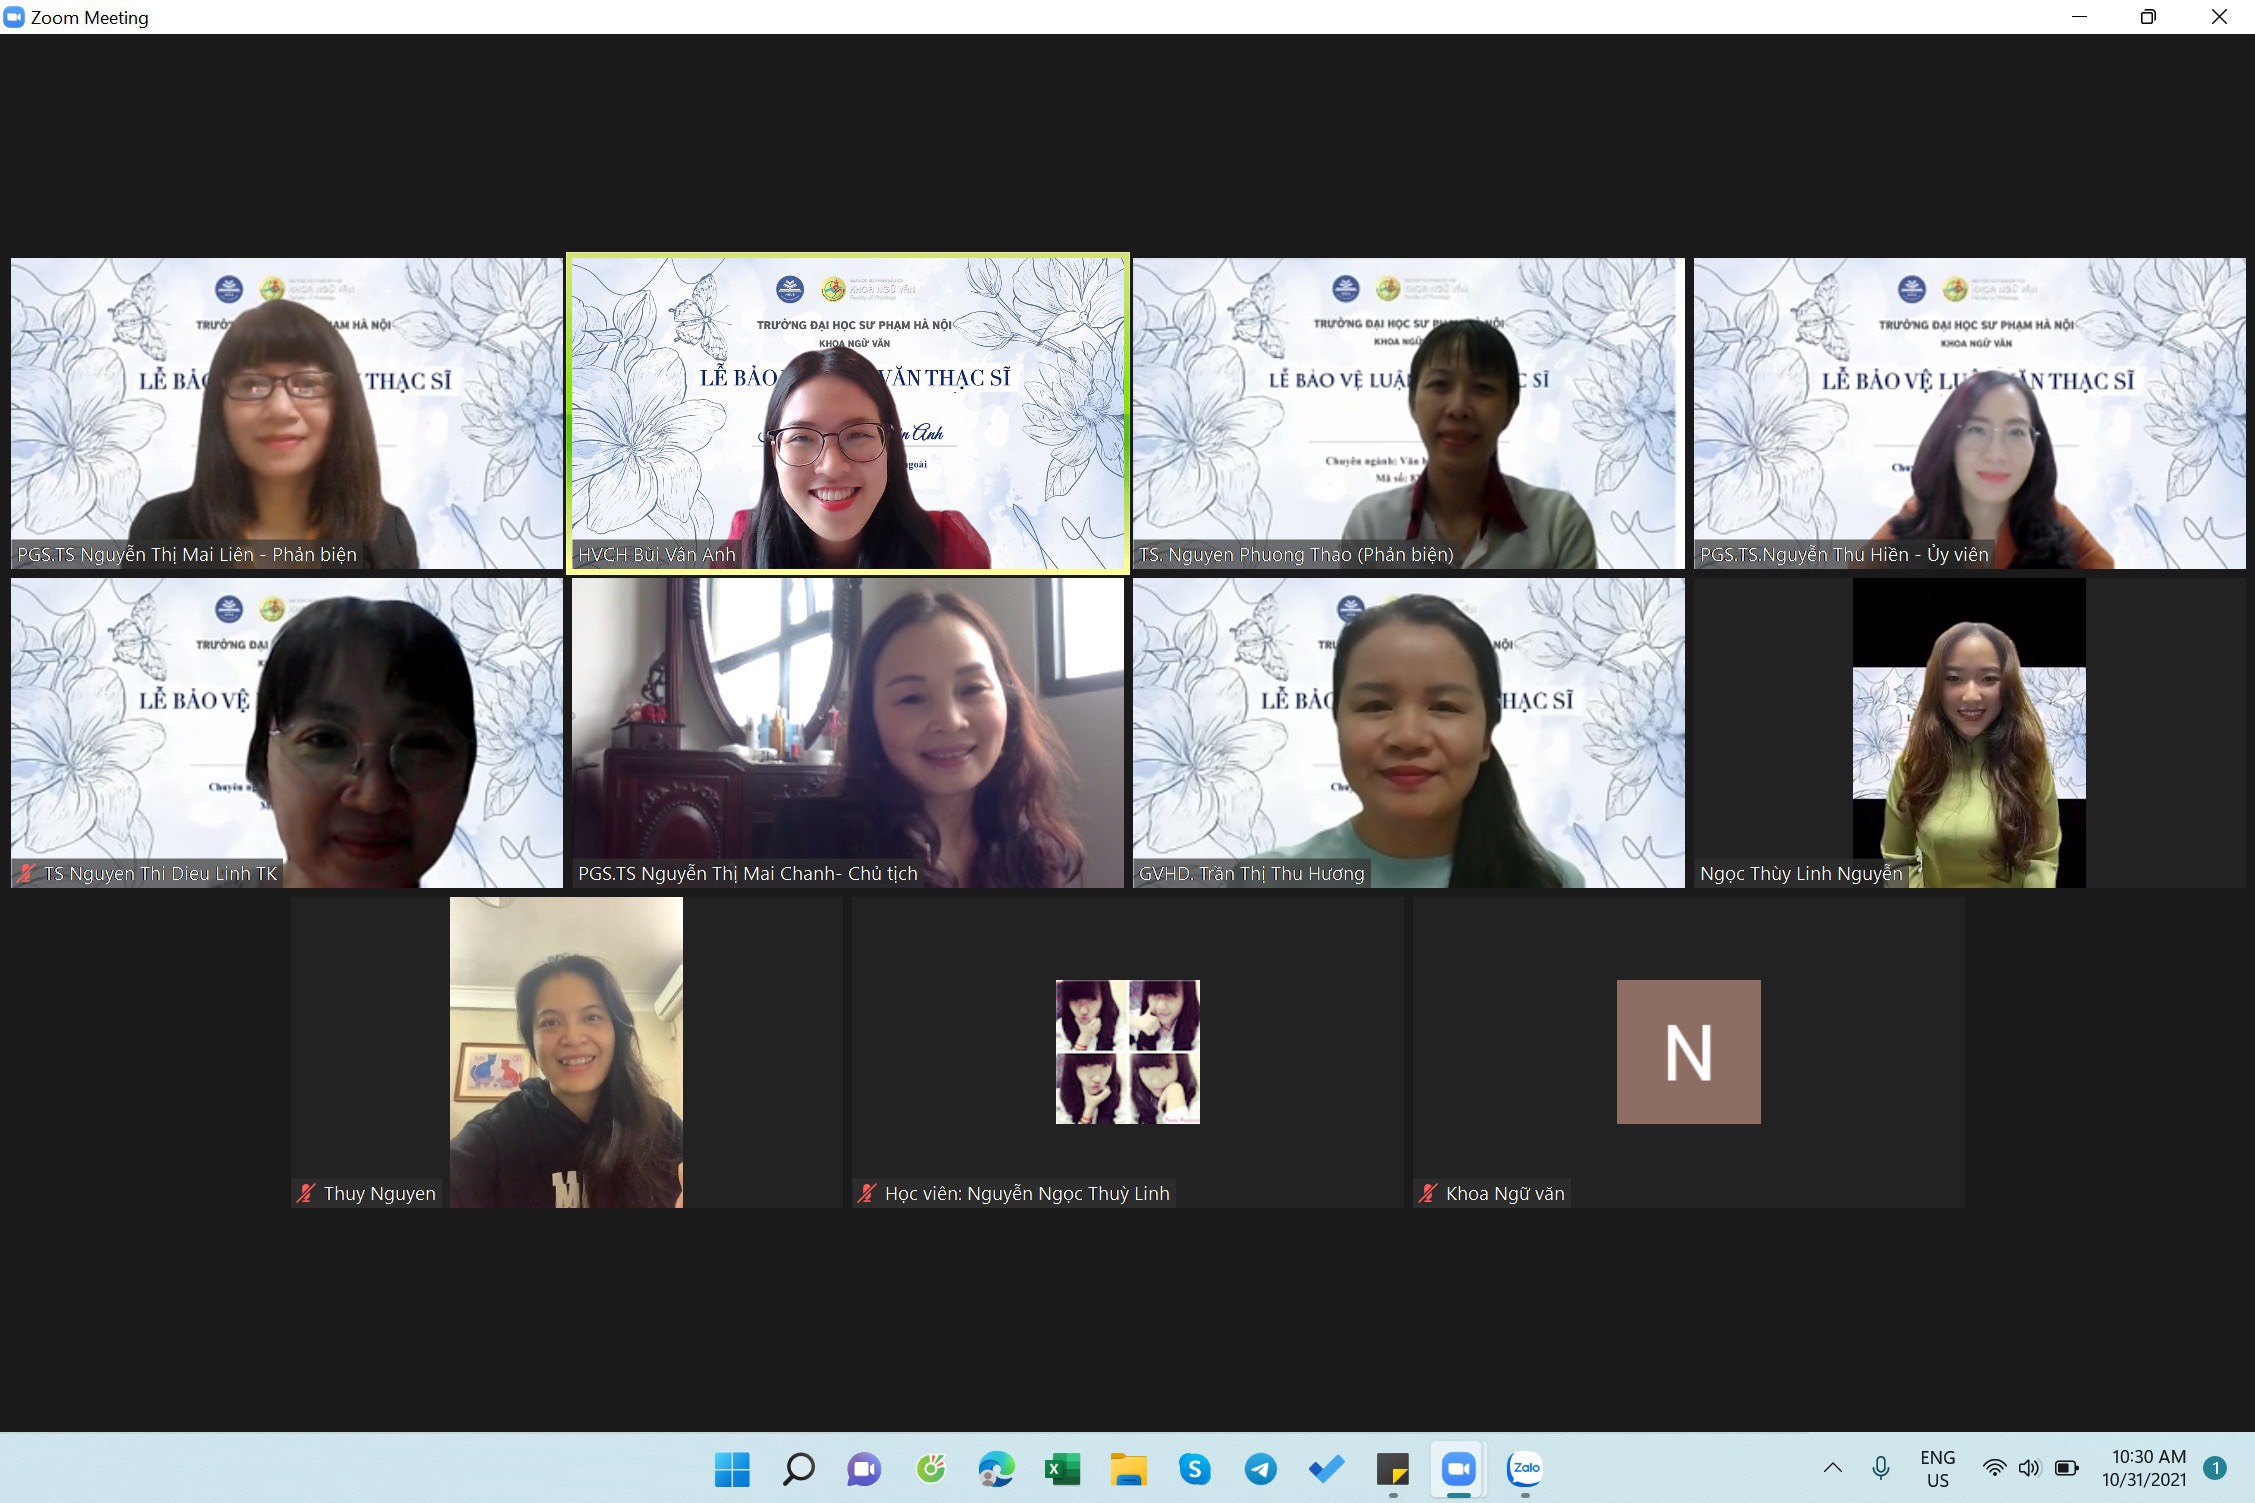
Task: Click the tray microphone indicator
Action: pyautogui.click(x=1880, y=1468)
